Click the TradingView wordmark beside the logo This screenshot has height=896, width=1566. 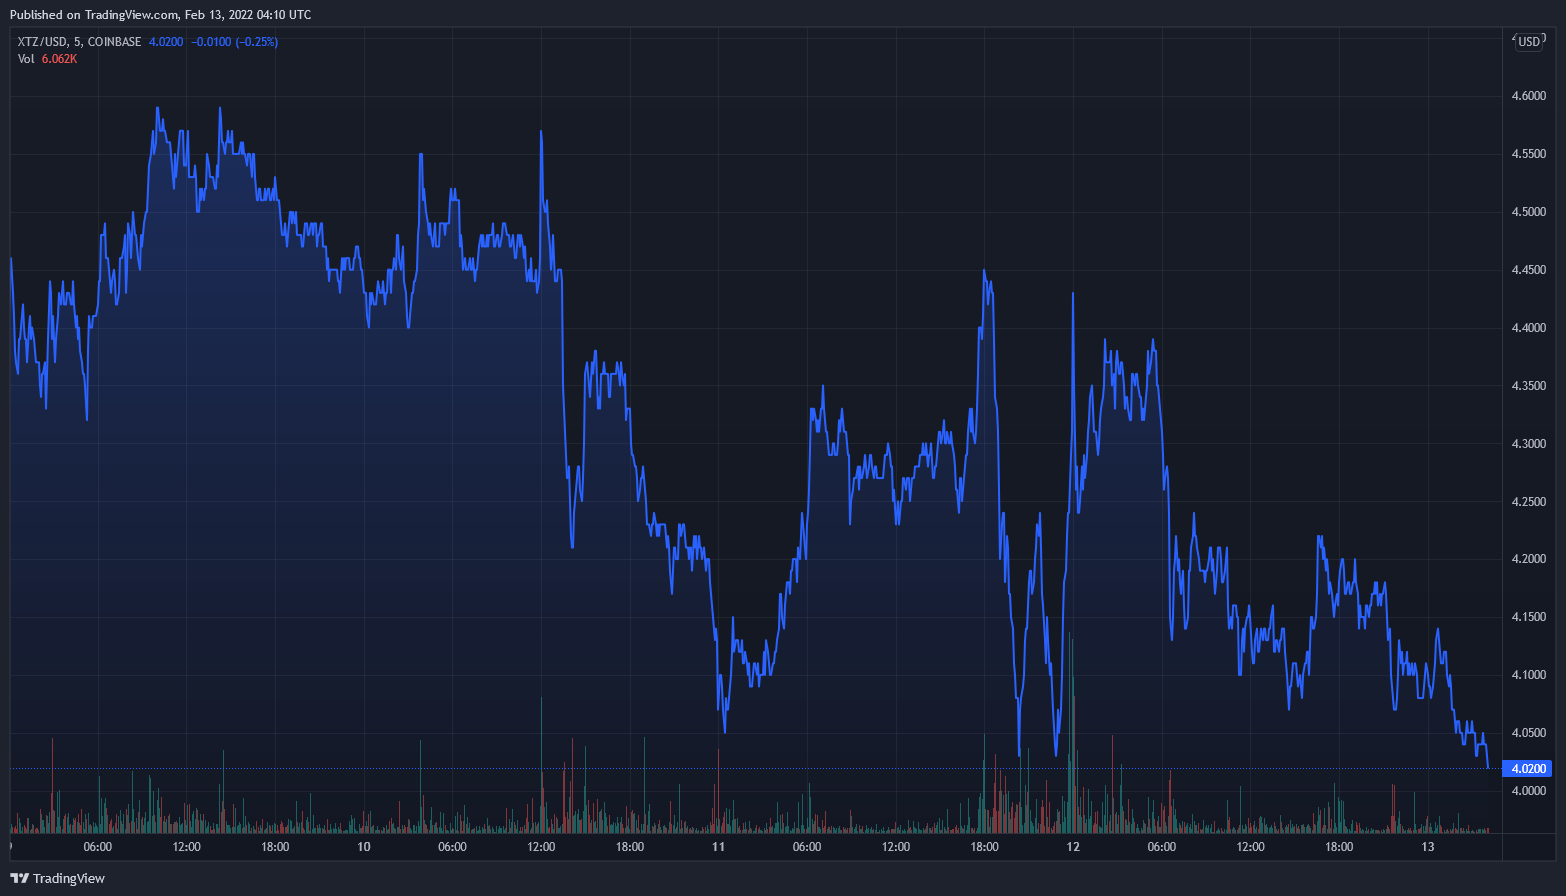69,878
